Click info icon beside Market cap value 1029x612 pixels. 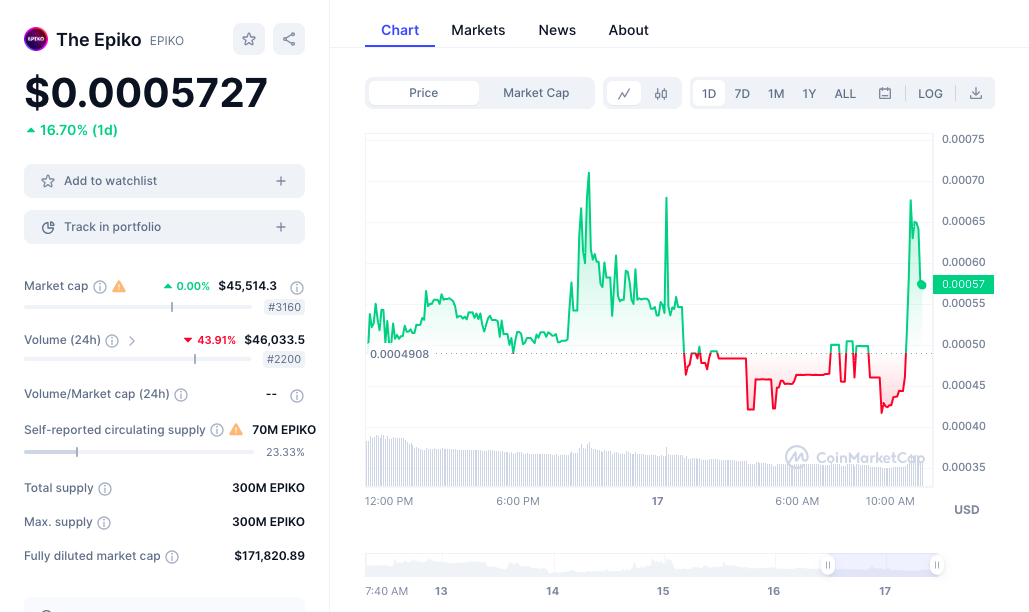297,287
